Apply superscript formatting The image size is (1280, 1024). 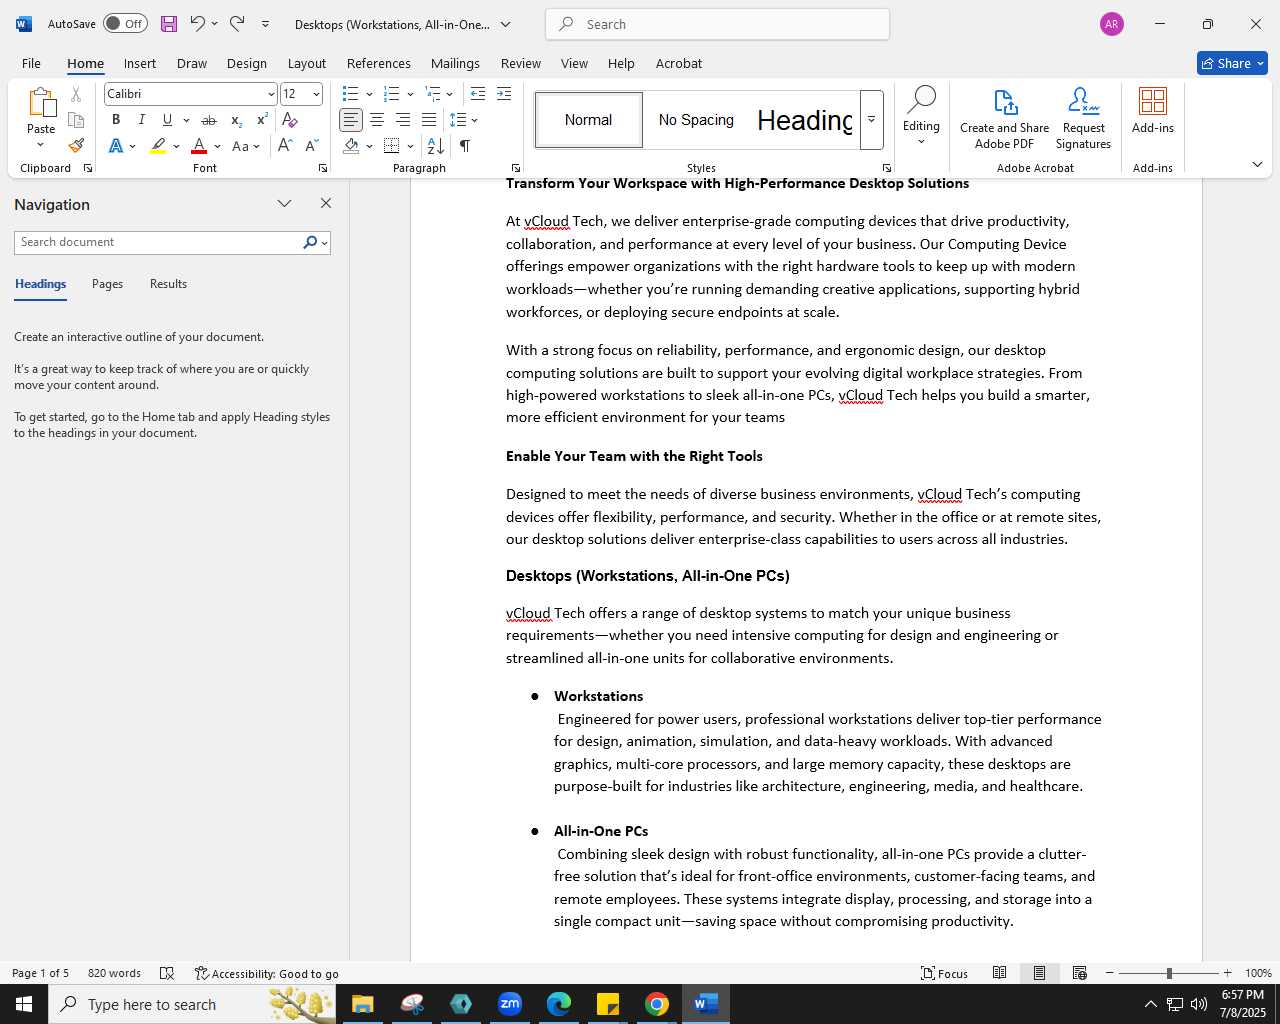262,120
